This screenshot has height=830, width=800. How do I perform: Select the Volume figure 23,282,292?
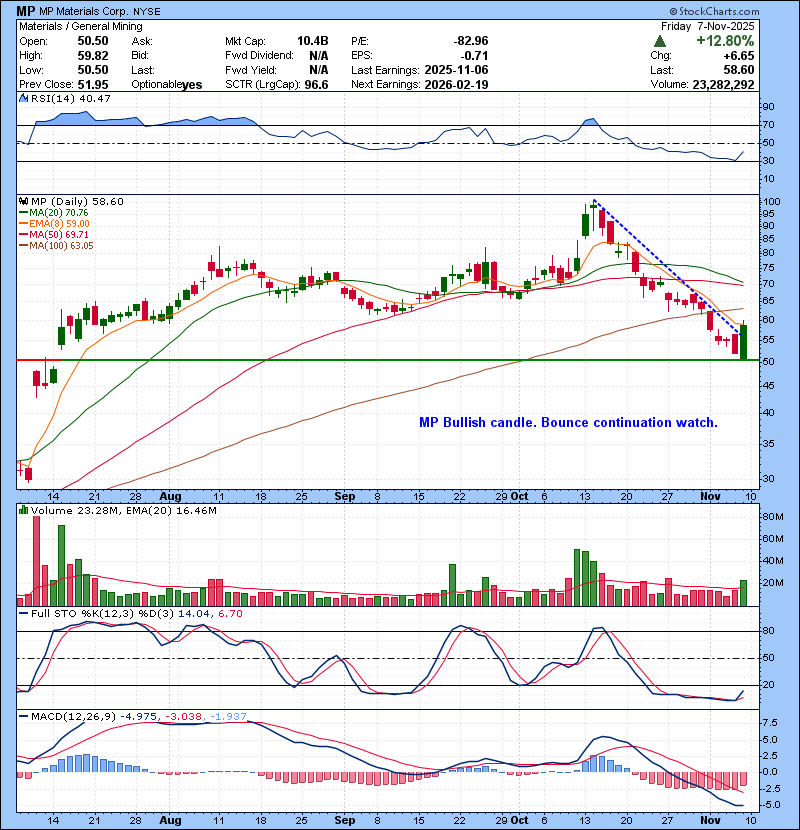pos(723,85)
